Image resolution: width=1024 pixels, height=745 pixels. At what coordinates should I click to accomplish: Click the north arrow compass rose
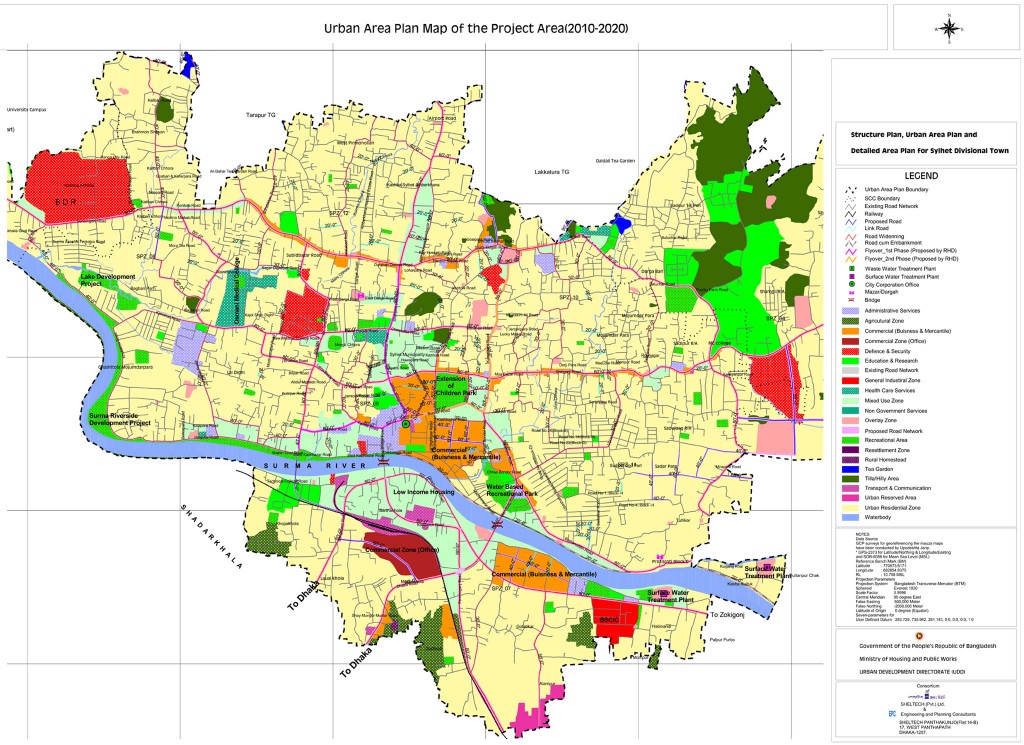949,28
